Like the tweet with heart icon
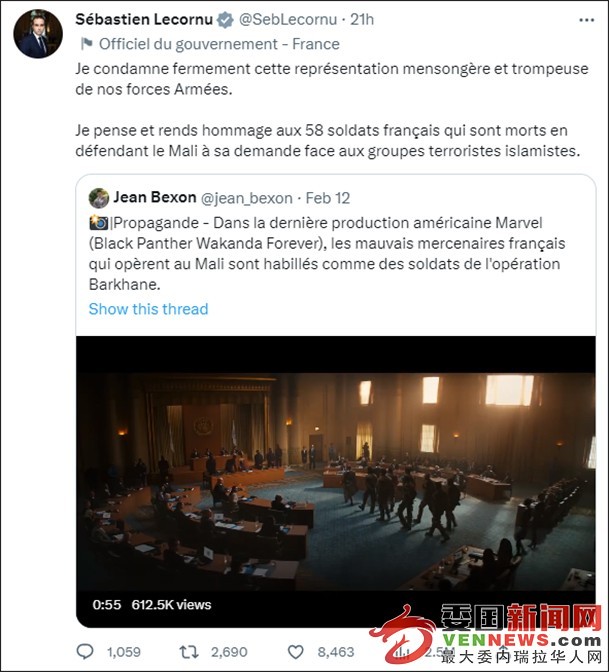The image size is (609, 672). tap(295, 652)
